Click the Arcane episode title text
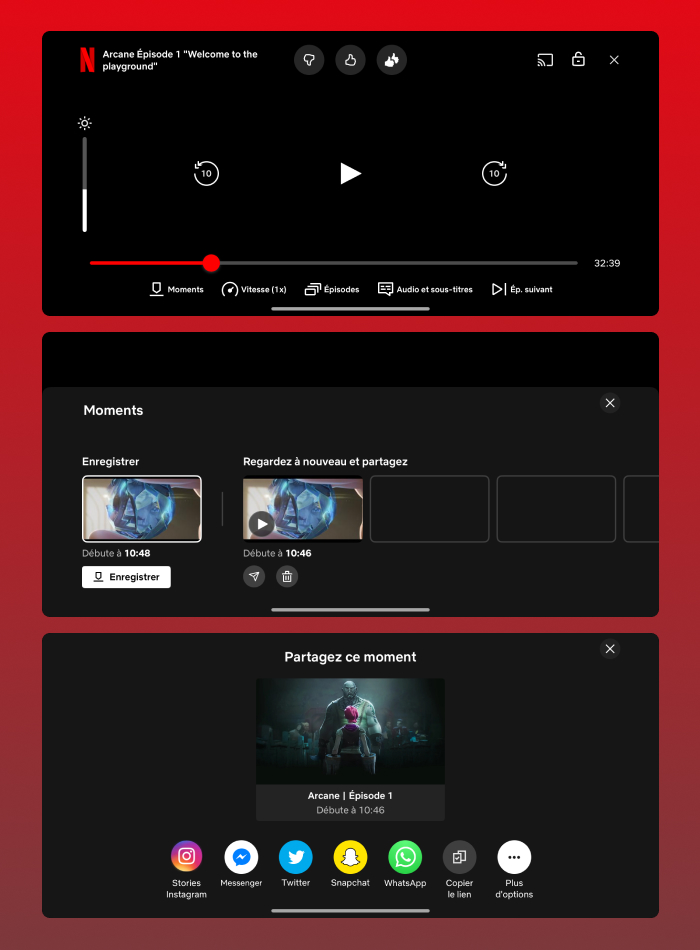The image size is (700, 950). point(180,60)
